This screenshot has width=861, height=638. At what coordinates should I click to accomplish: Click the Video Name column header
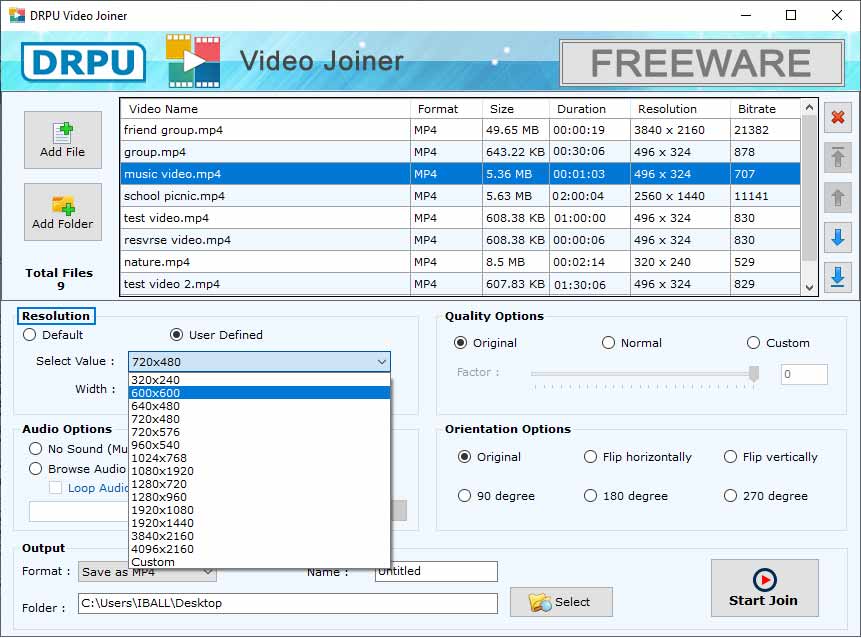click(265, 109)
